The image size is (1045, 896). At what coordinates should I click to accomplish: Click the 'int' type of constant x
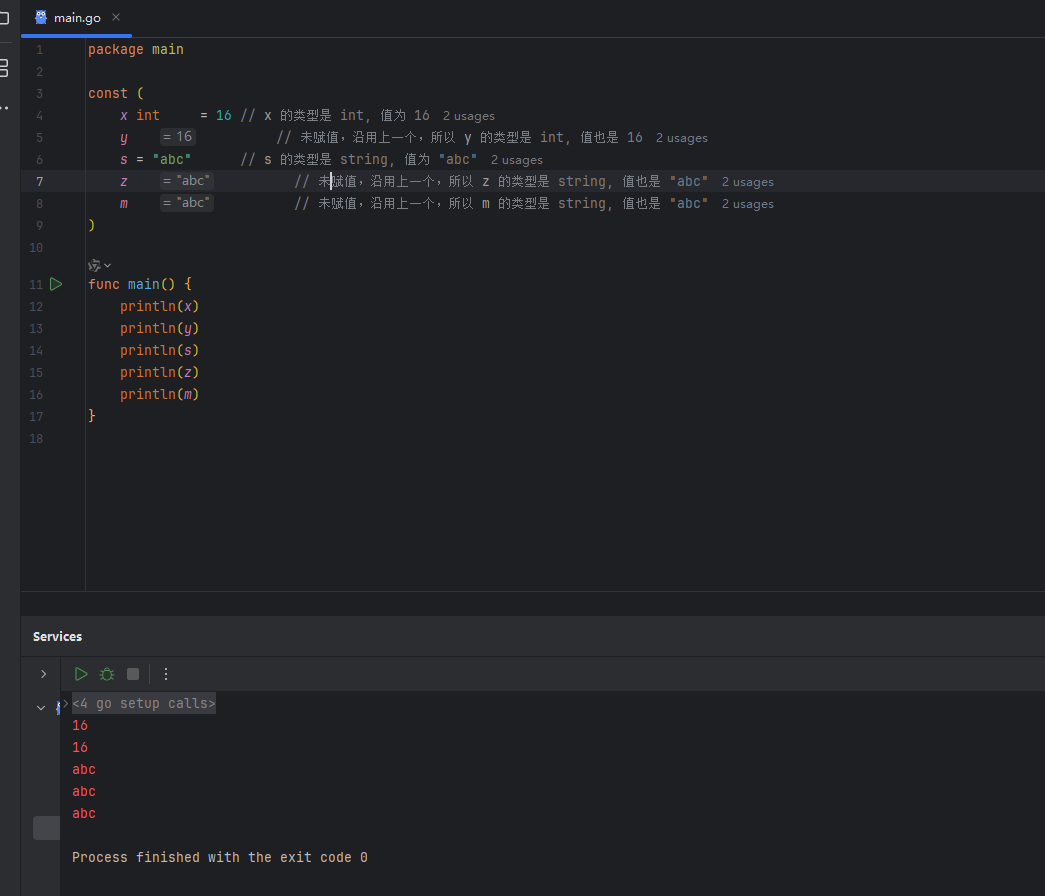pos(148,115)
